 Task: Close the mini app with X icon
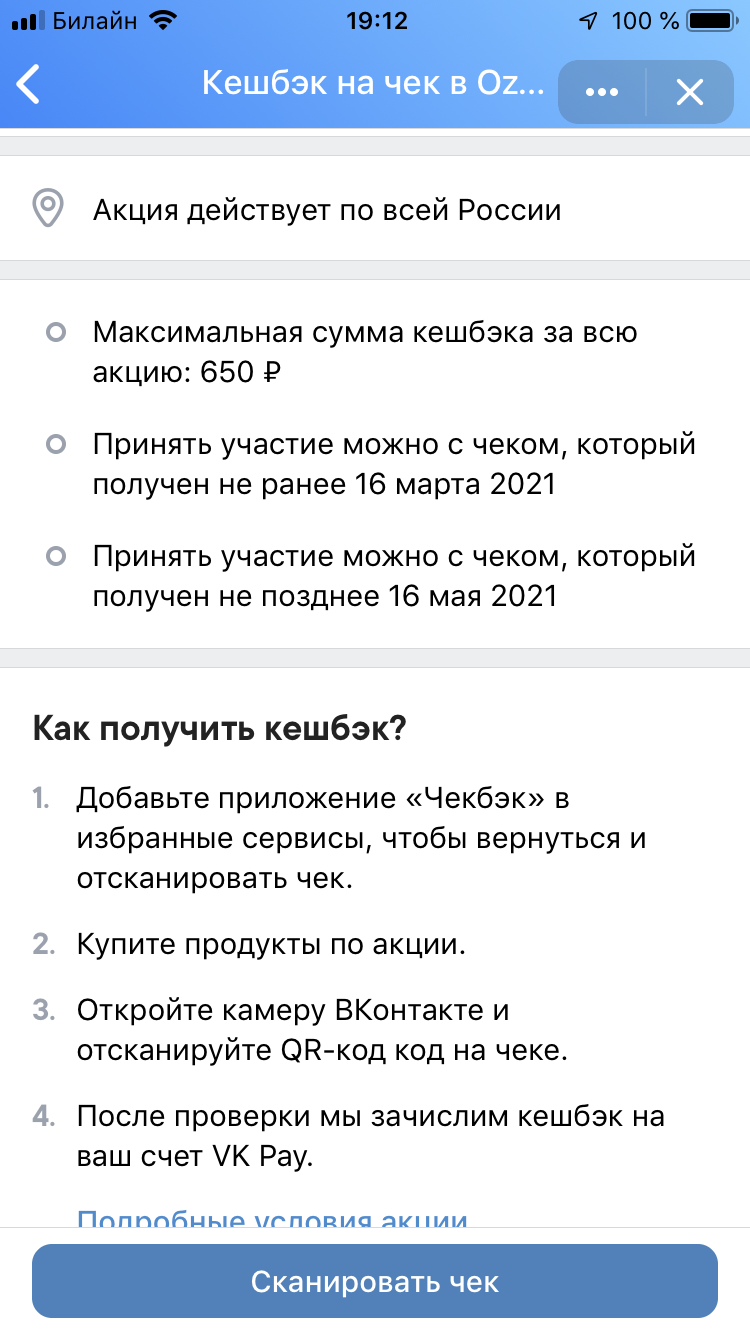click(690, 92)
